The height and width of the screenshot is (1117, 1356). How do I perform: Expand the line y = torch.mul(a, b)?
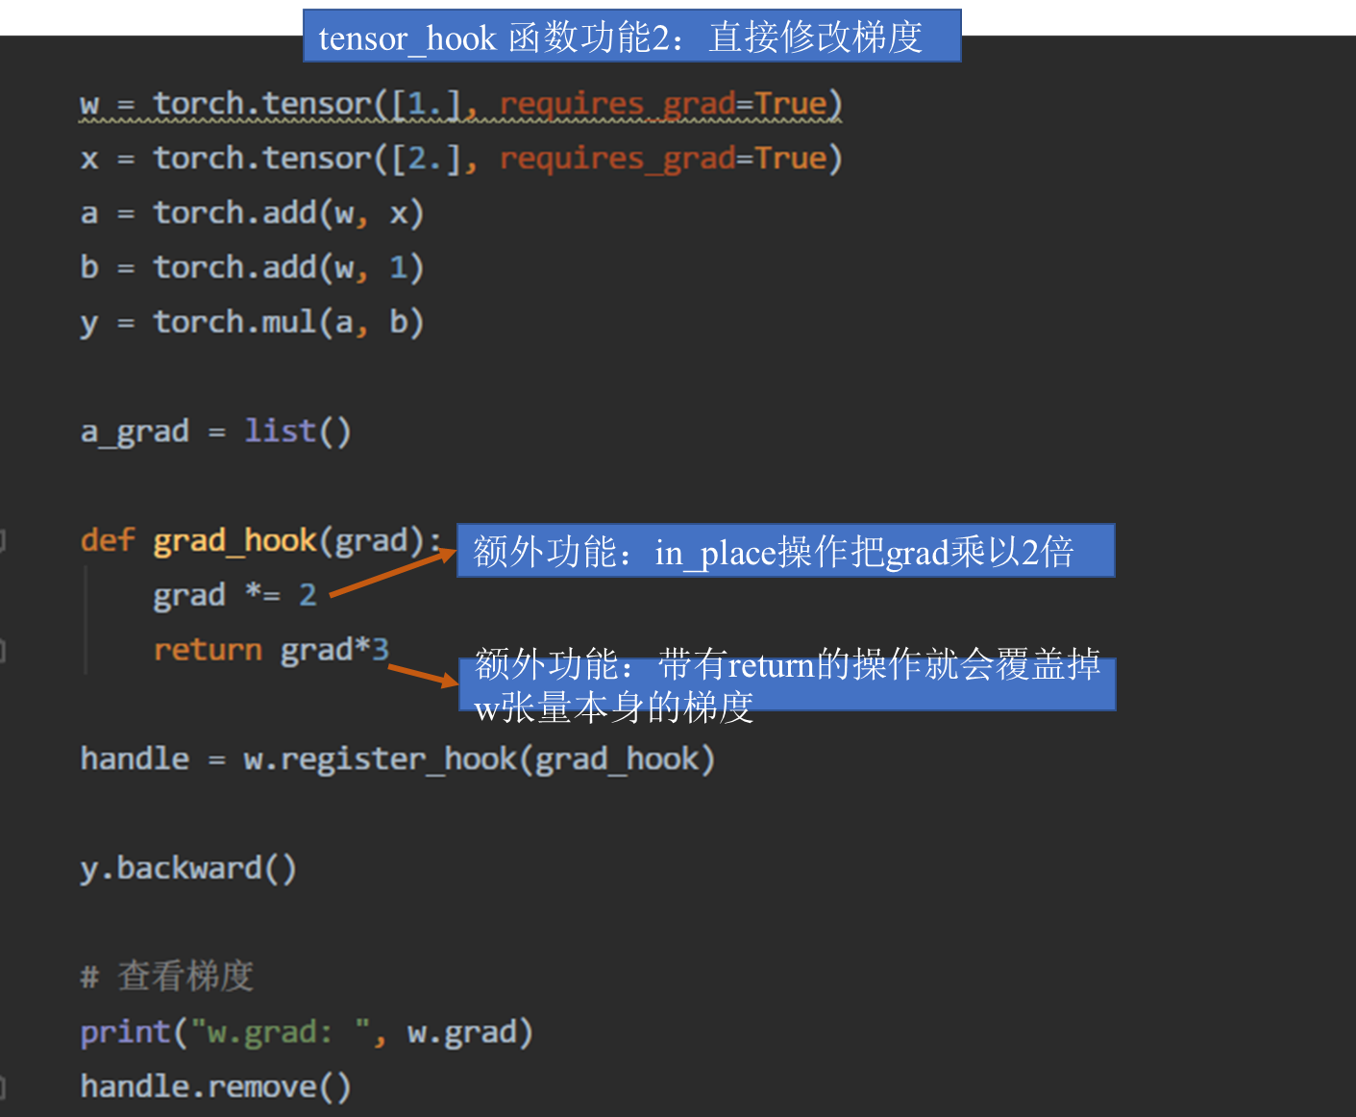coord(252,321)
